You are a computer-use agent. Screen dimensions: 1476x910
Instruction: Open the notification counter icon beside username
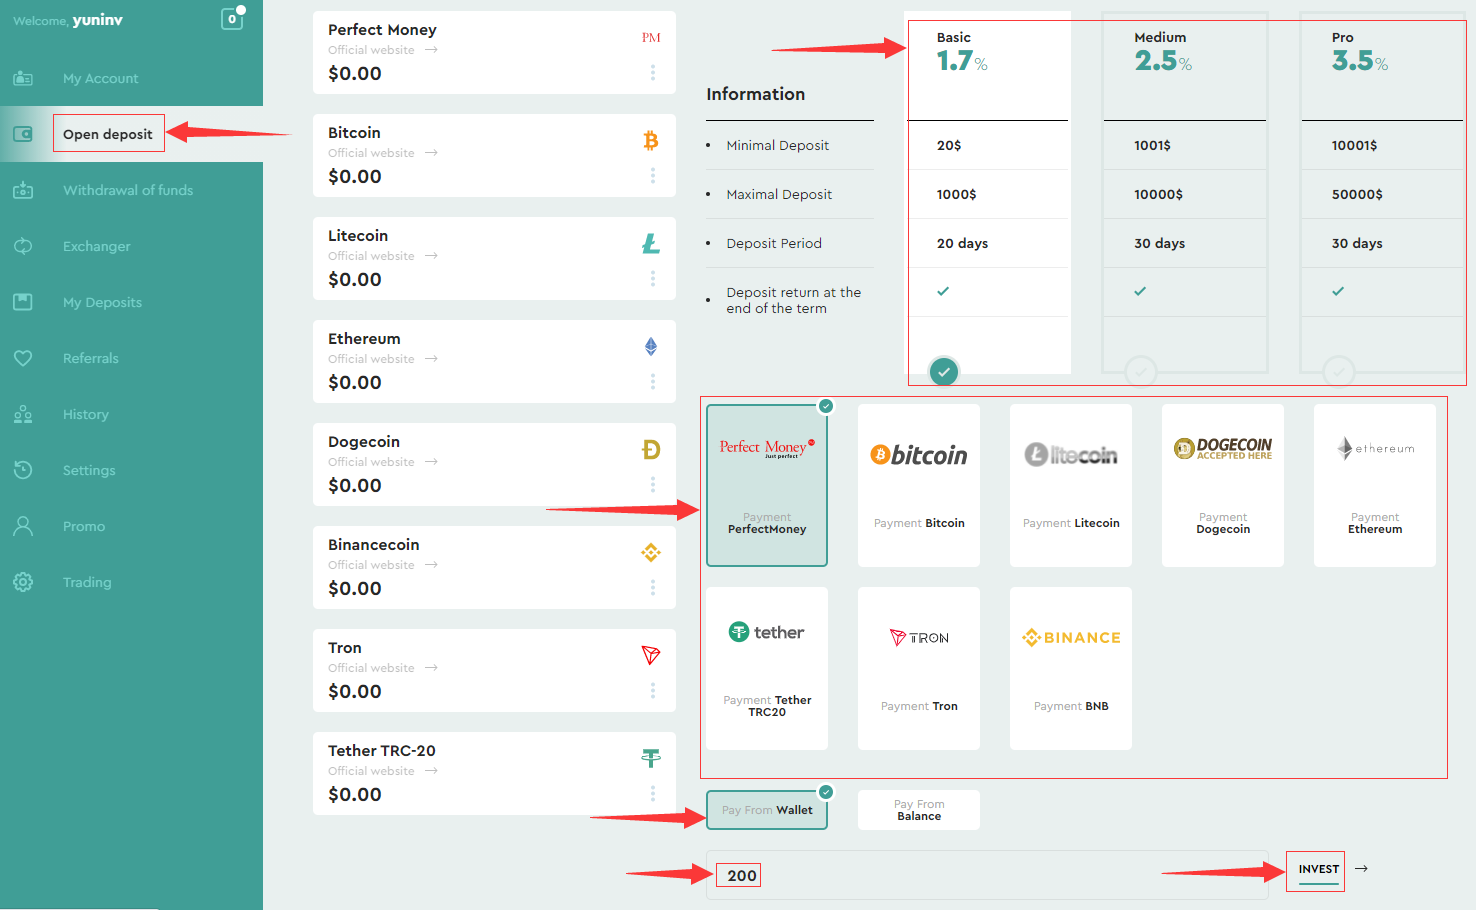232,18
